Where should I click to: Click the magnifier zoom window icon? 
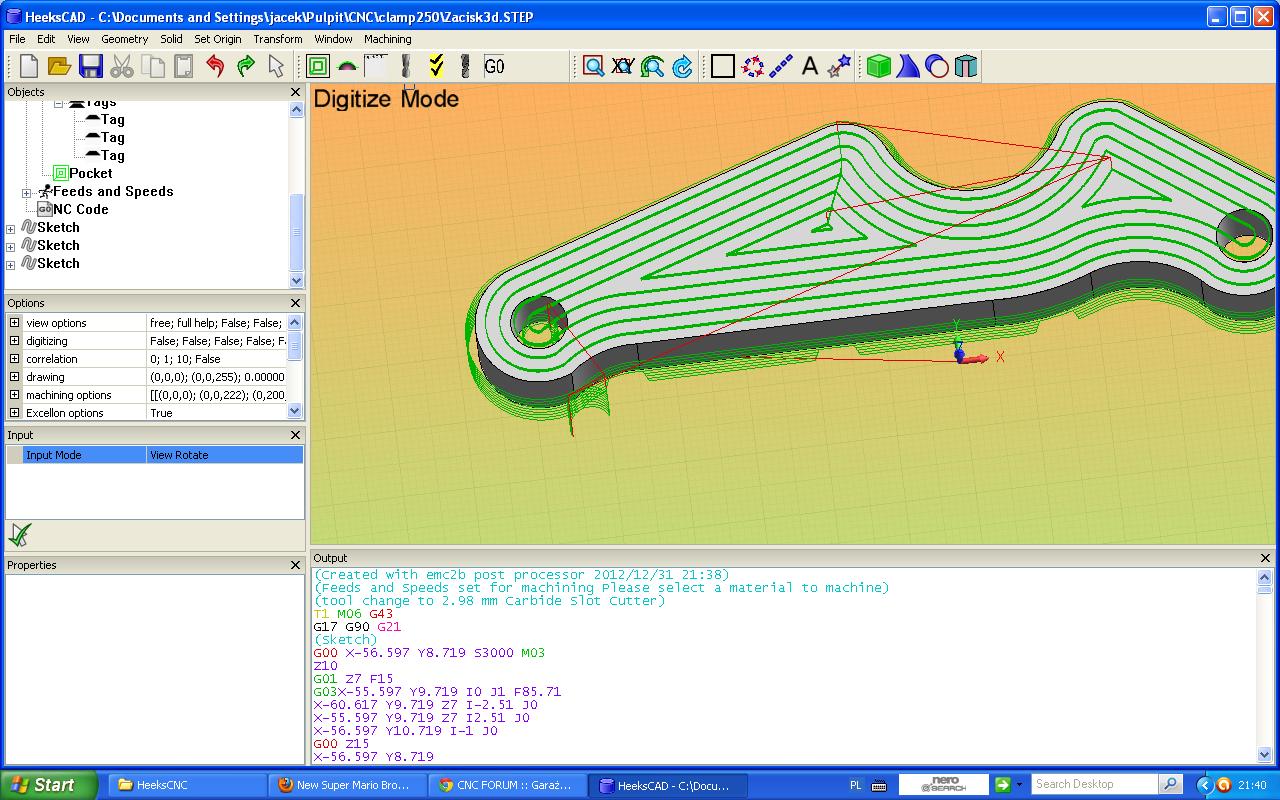593,66
